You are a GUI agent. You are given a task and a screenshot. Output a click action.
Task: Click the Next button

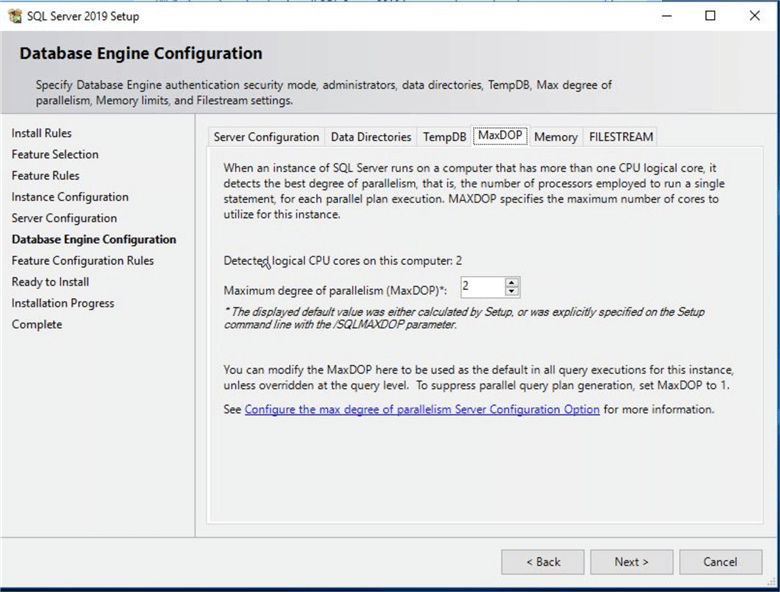pos(631,562)
